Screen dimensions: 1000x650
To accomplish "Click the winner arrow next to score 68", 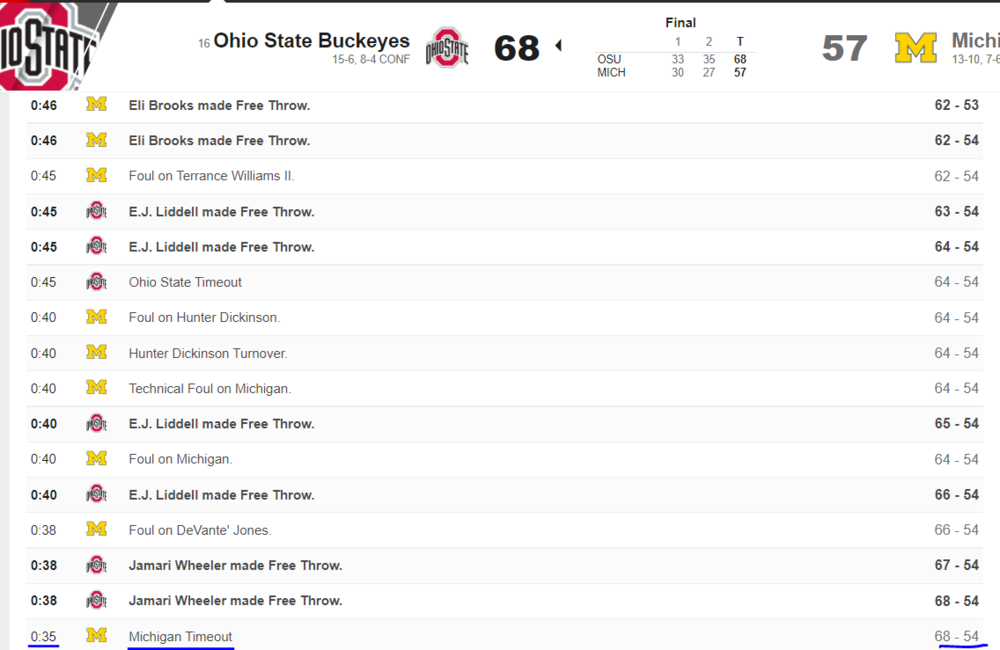I will click(x=558, y=45).
